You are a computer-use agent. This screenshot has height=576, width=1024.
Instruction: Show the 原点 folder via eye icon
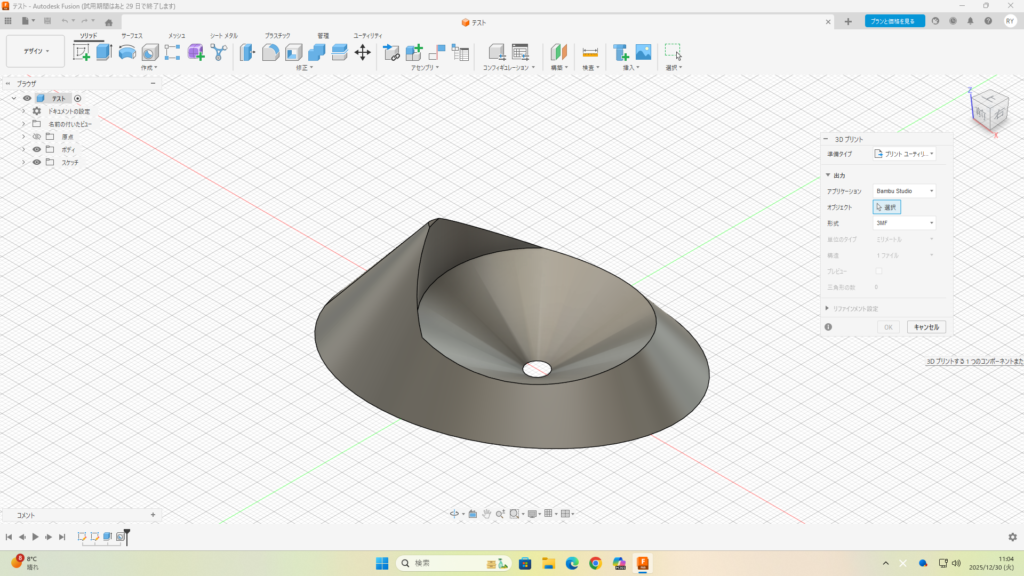(x=37, y=136)
